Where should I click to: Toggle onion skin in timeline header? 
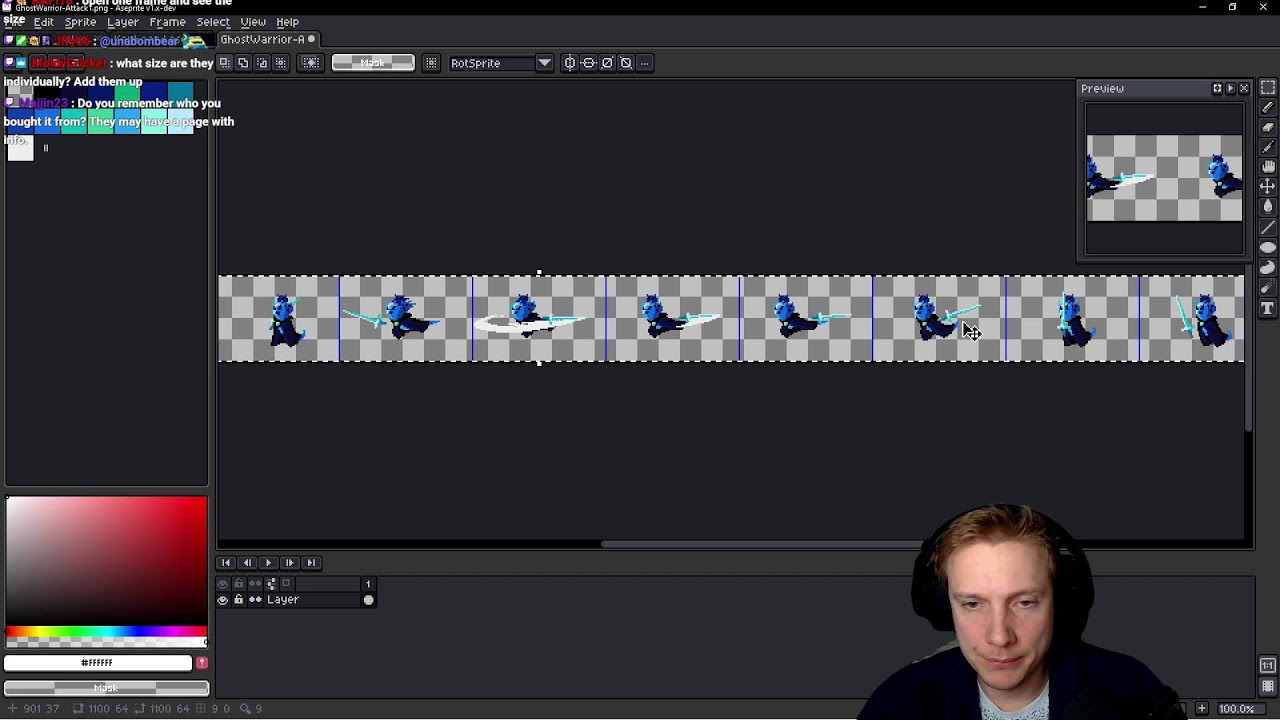[x=286, y=584]
